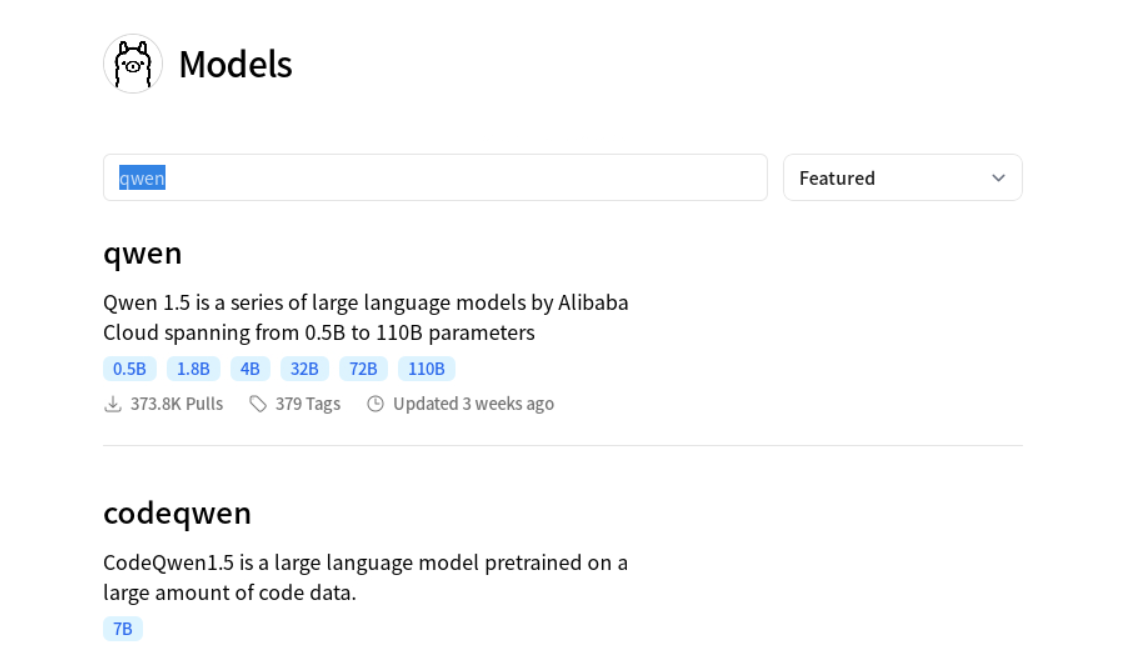Viewport: 1146px width, 650px height.
Task: Click the Qwen 1.5 description text
Action: 365,317
